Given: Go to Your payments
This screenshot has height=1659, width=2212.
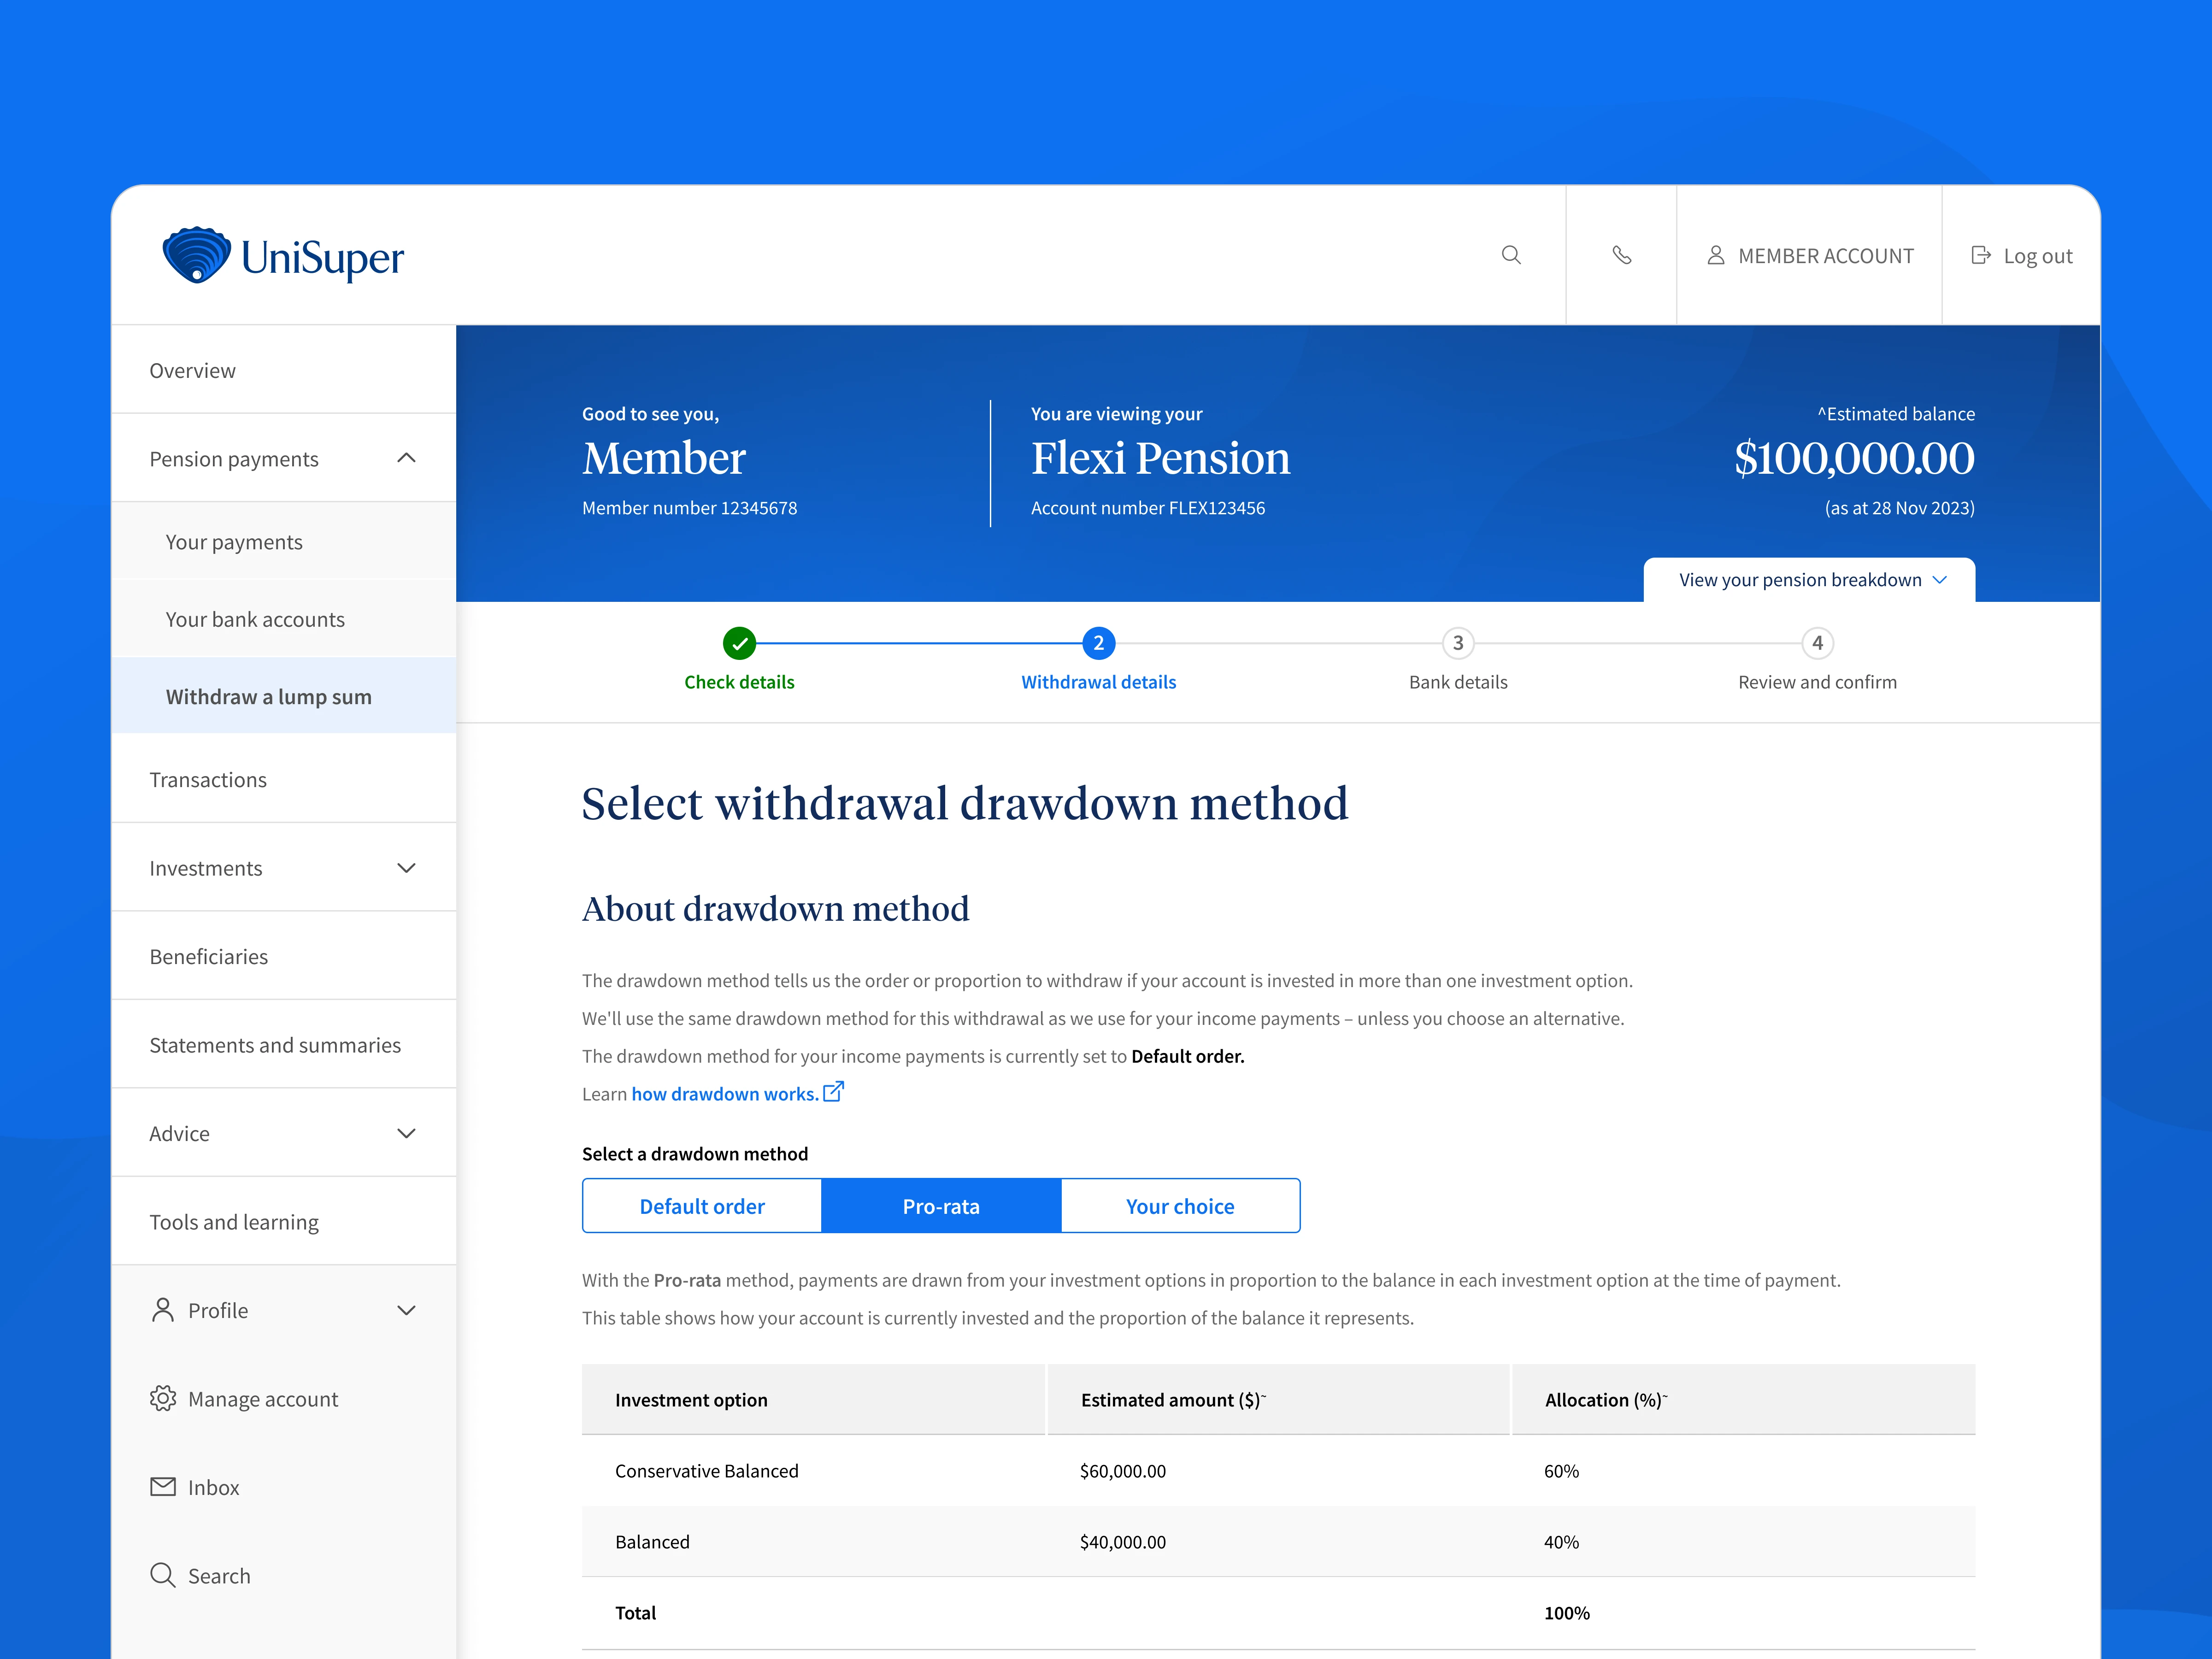Looking at the screenshot, I should coord(284,541).
